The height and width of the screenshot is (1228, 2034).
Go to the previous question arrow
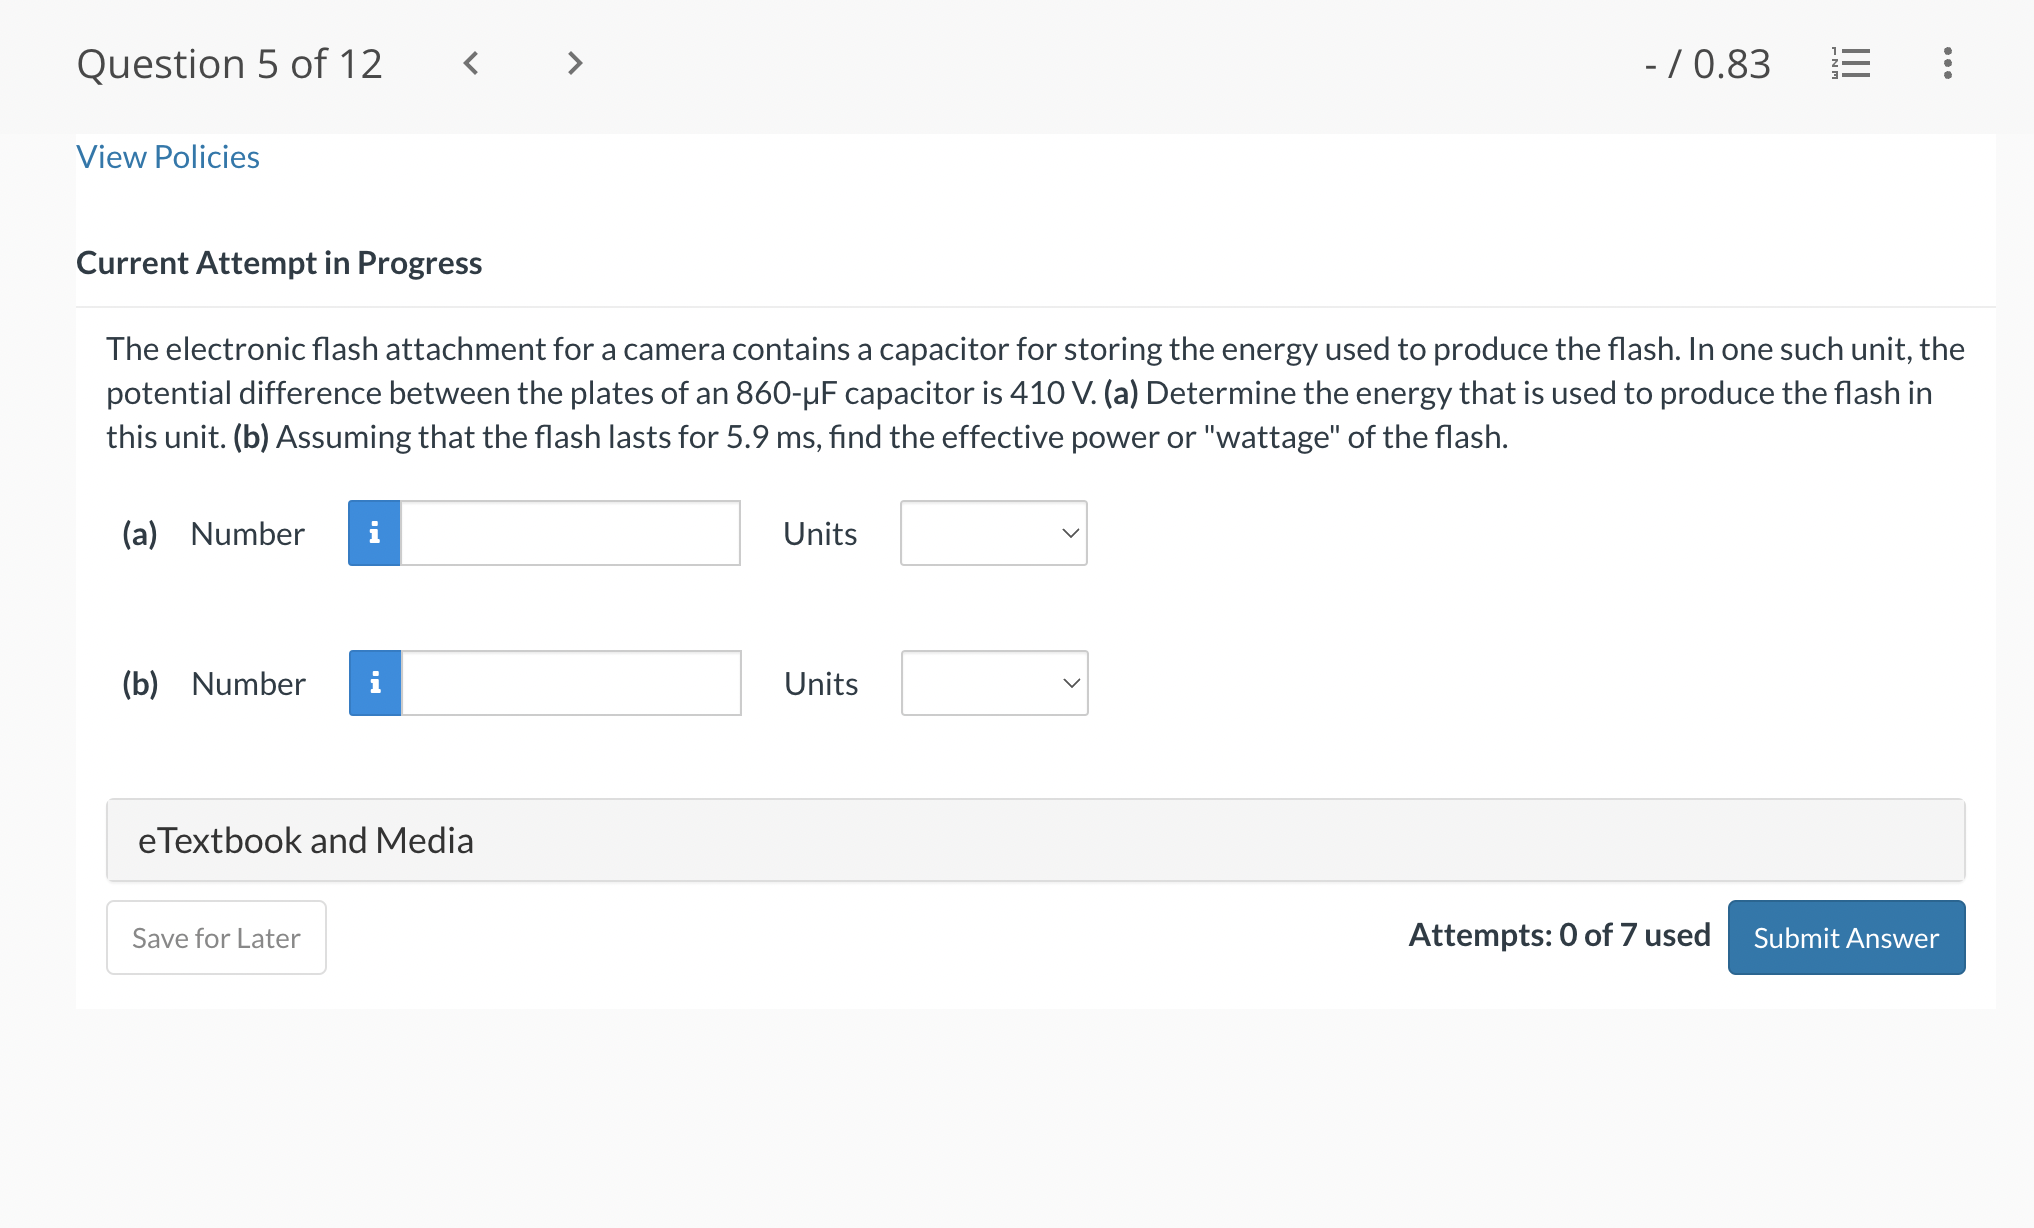click(x=471, y=64)
